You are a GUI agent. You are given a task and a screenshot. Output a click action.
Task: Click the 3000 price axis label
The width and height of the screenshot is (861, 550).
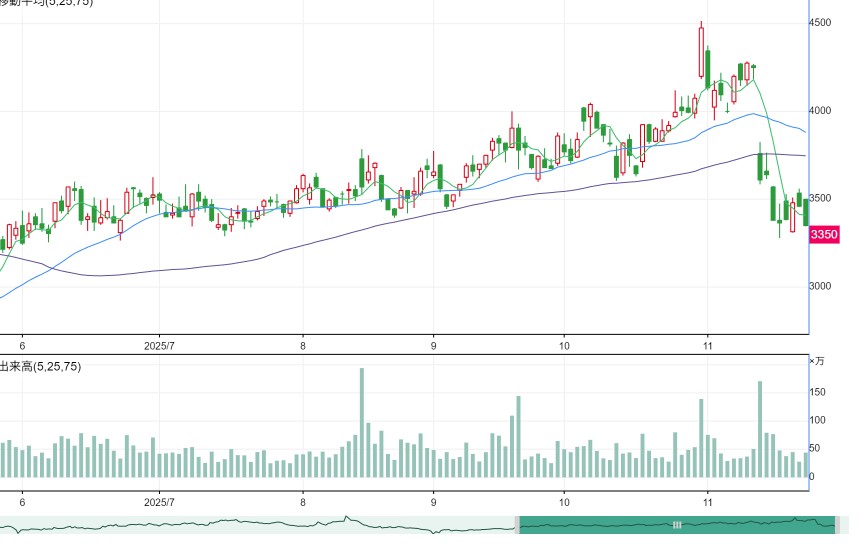[820, 286]
